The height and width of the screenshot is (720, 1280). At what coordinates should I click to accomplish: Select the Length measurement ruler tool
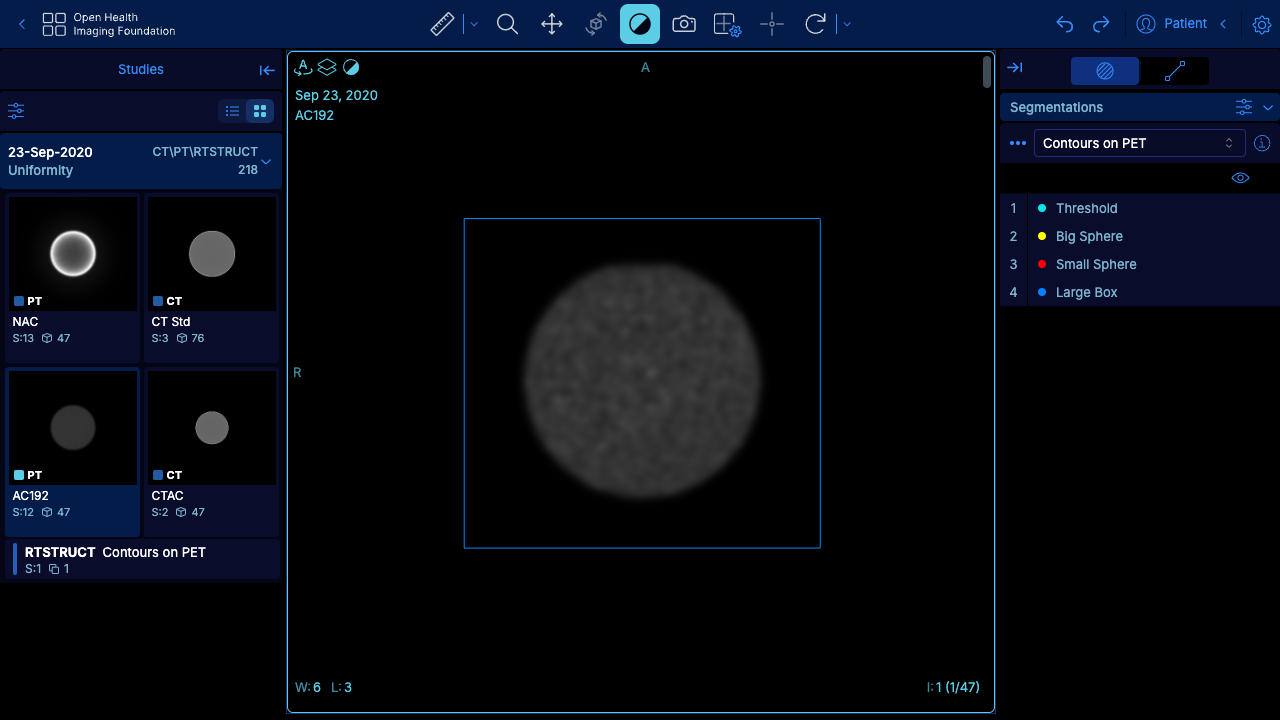pyautogui.click(x=442, y=24)
